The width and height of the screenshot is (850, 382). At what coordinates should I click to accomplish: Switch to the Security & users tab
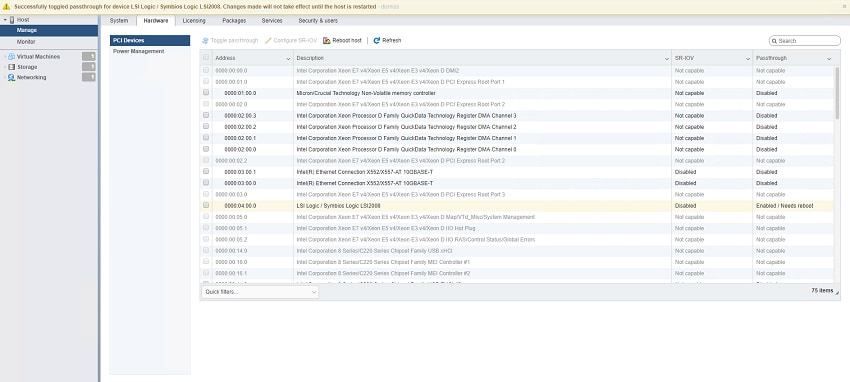pos(318,21)
